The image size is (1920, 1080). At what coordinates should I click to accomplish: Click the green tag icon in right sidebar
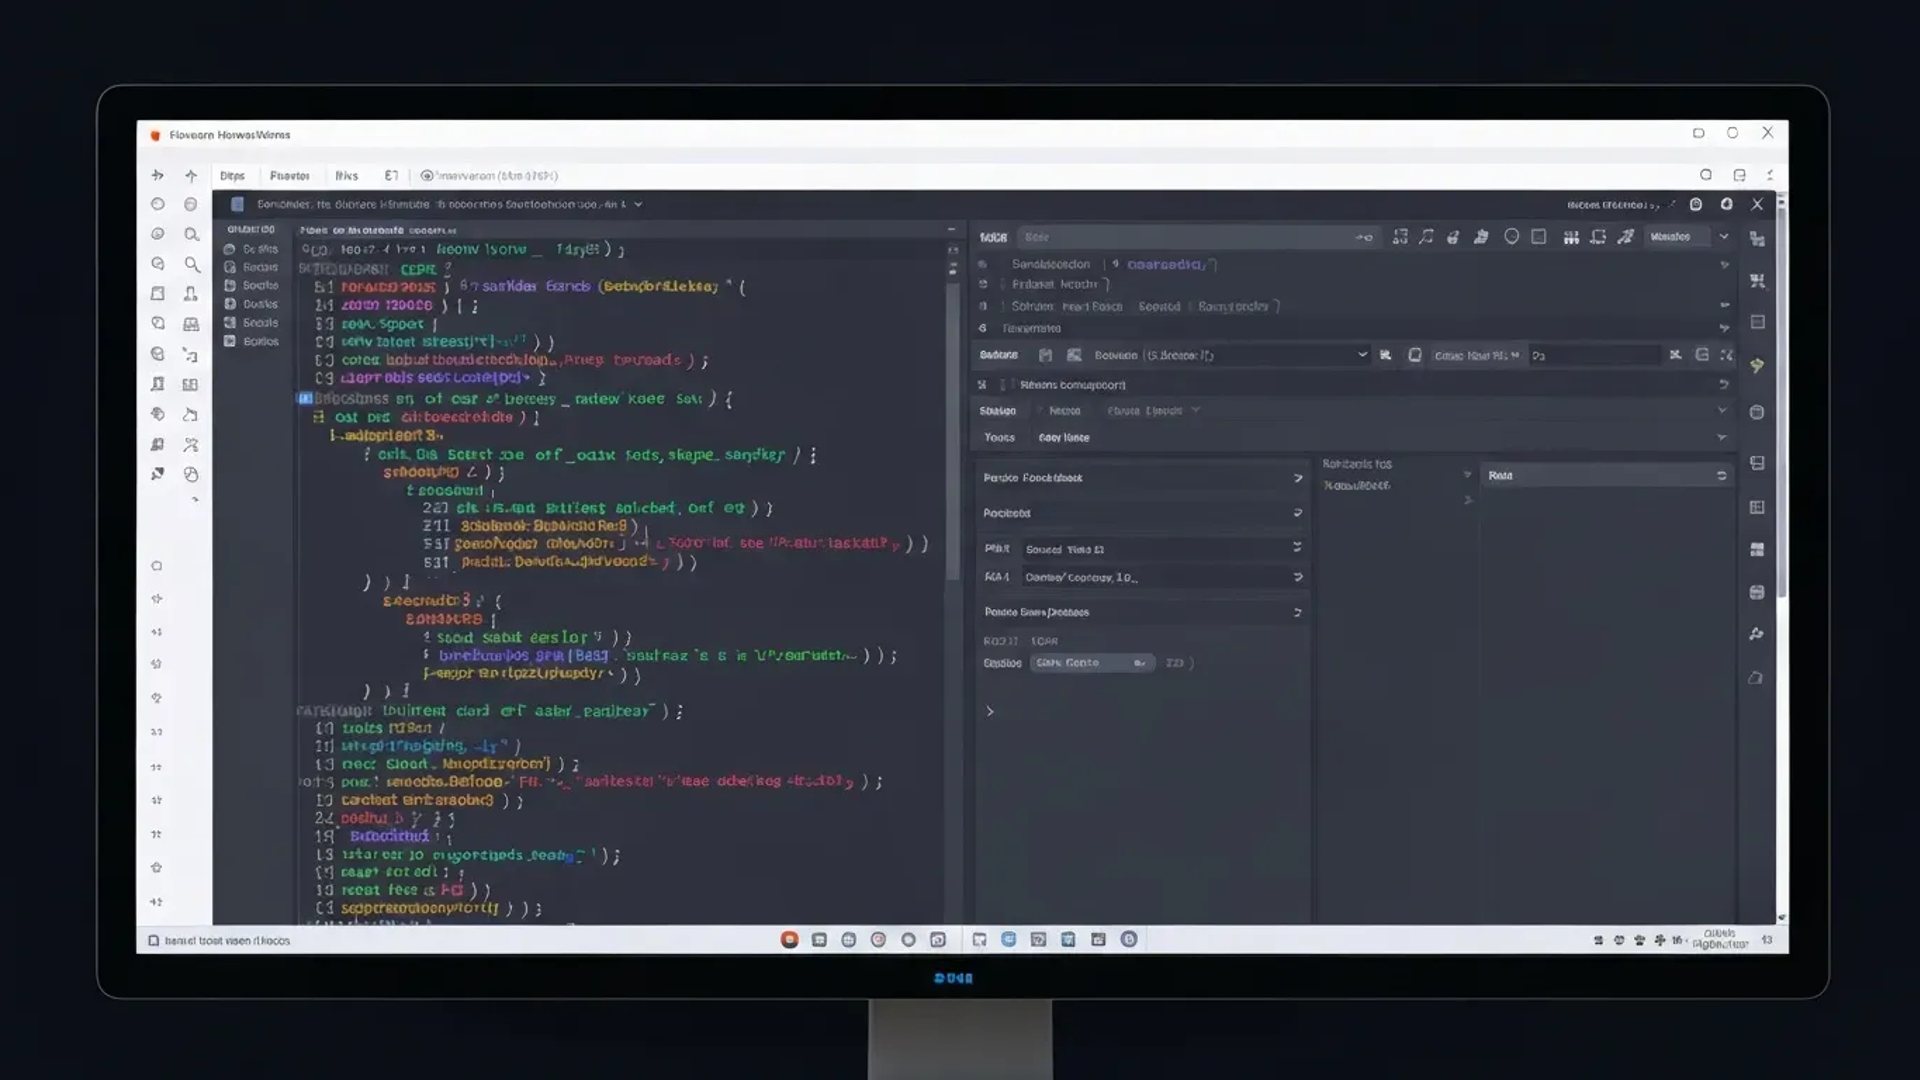tap(1757, 366)
